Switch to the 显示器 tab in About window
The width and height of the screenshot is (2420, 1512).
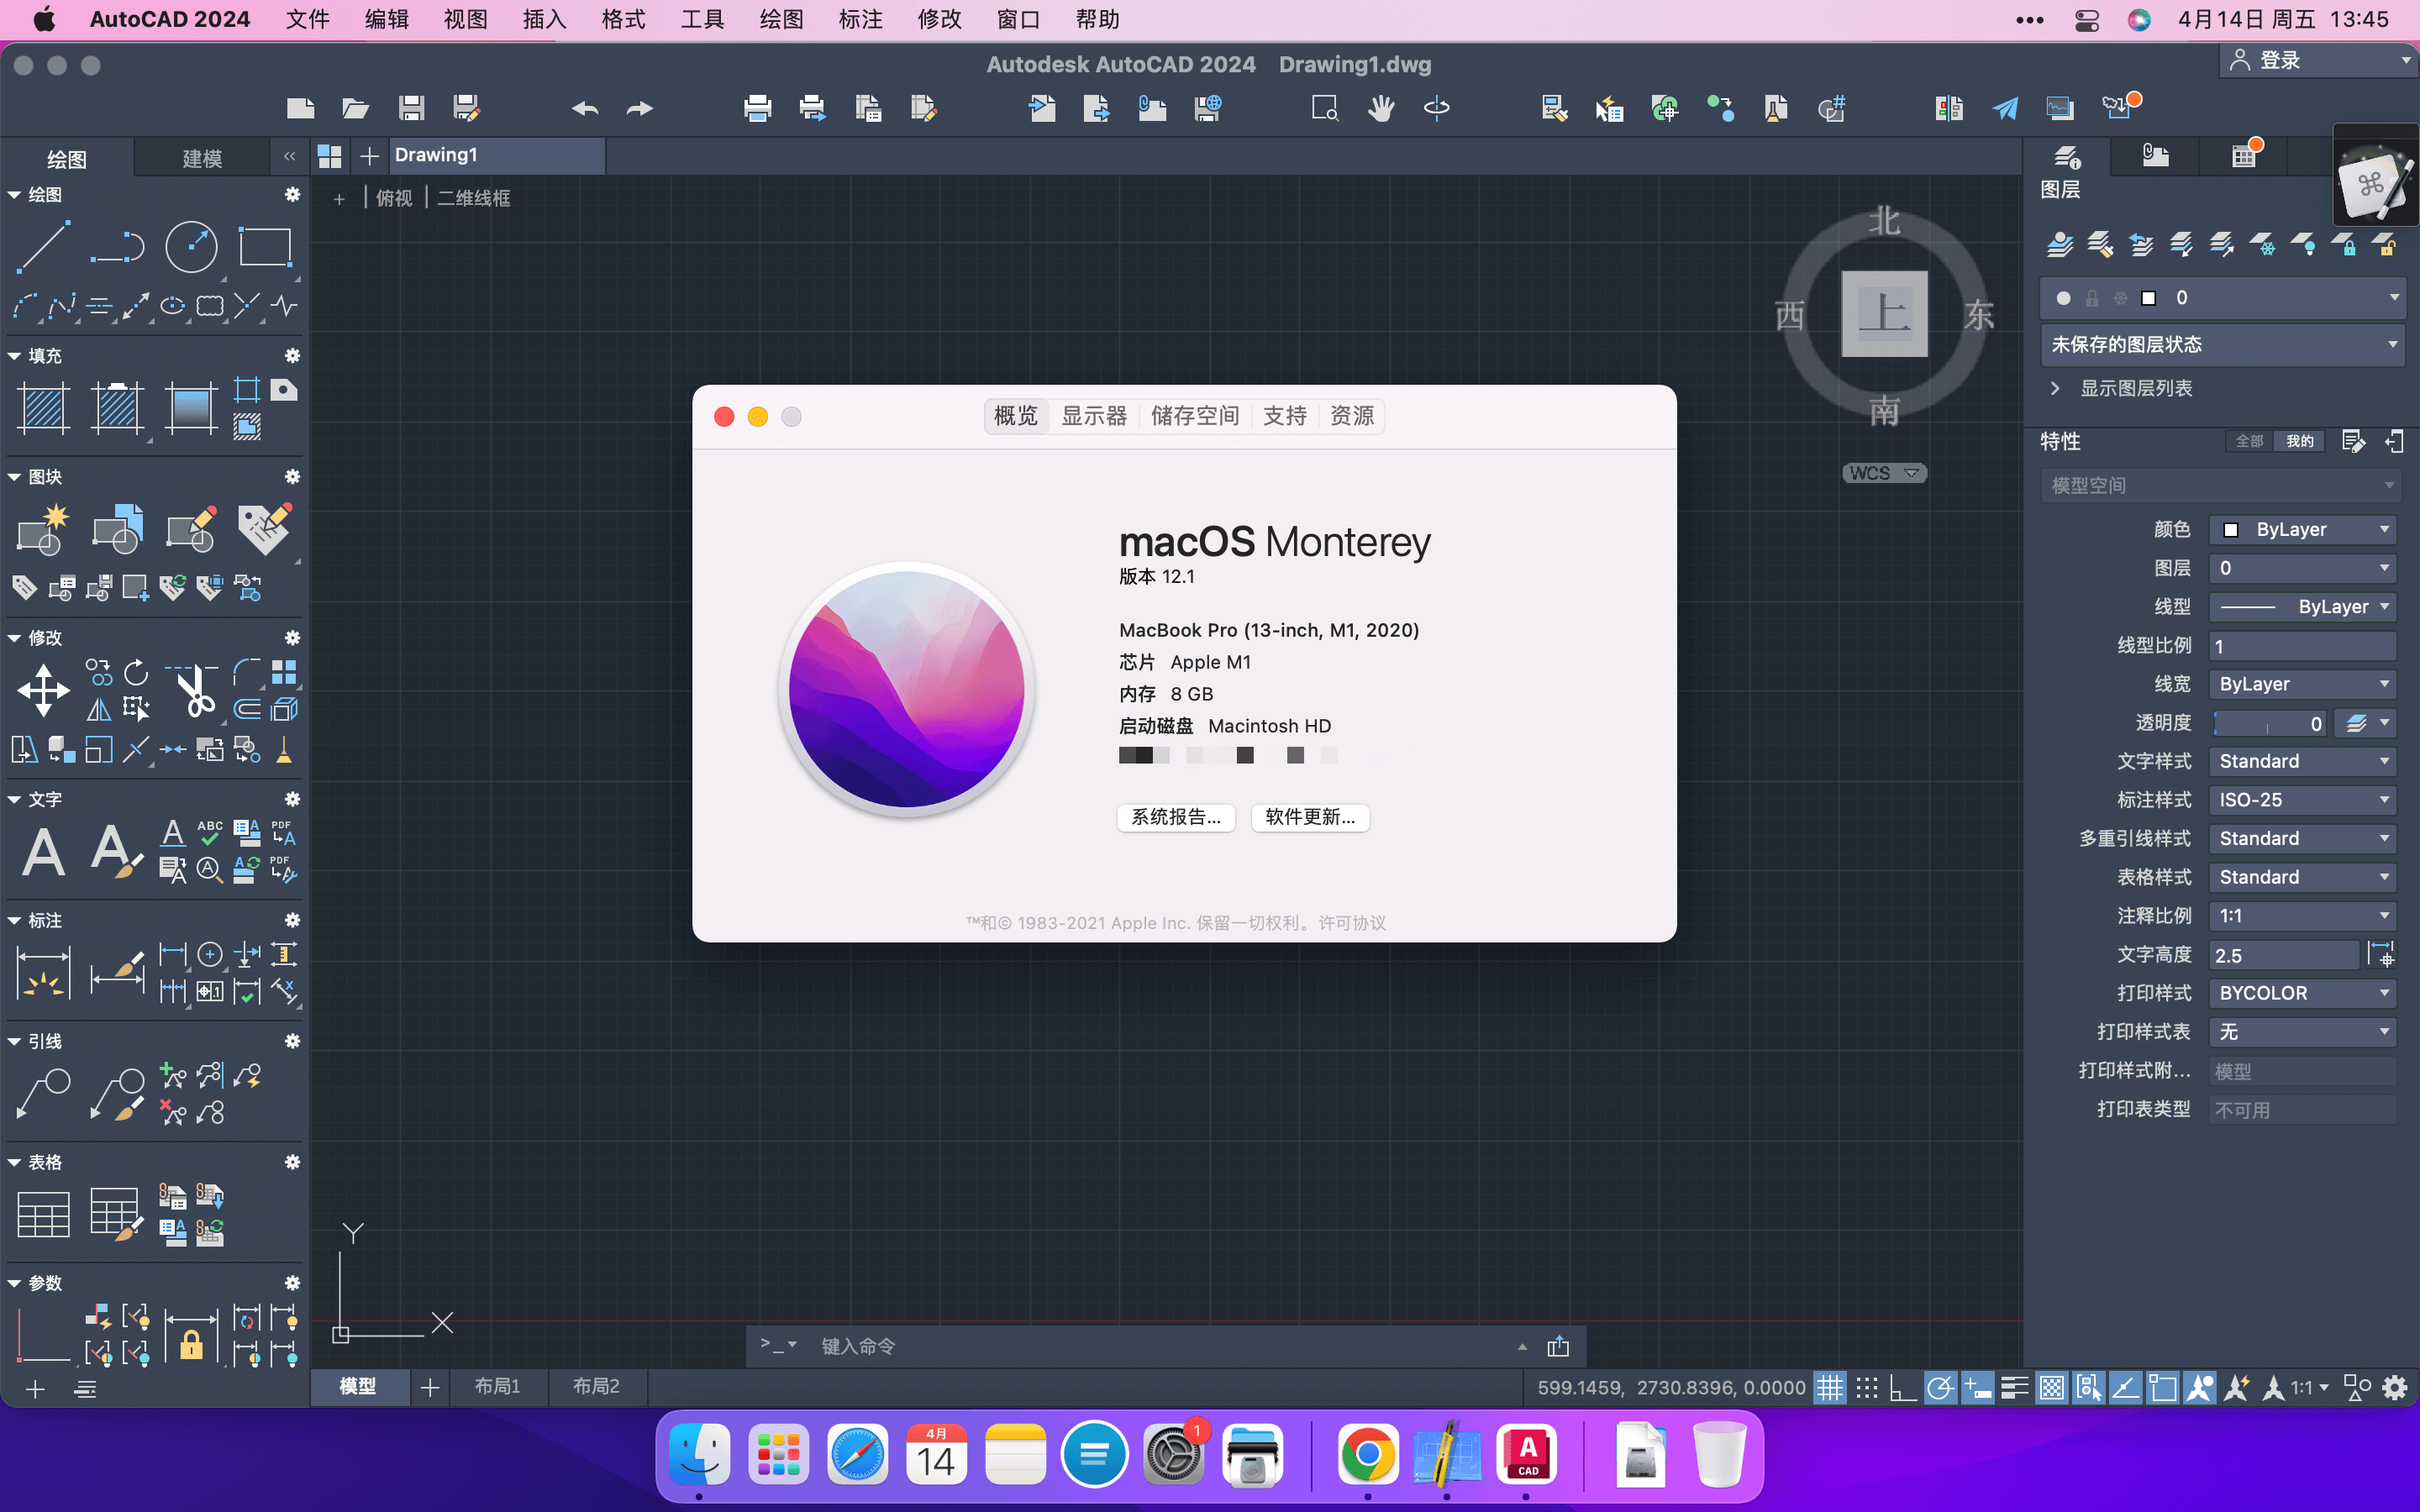click(1094, 416)
